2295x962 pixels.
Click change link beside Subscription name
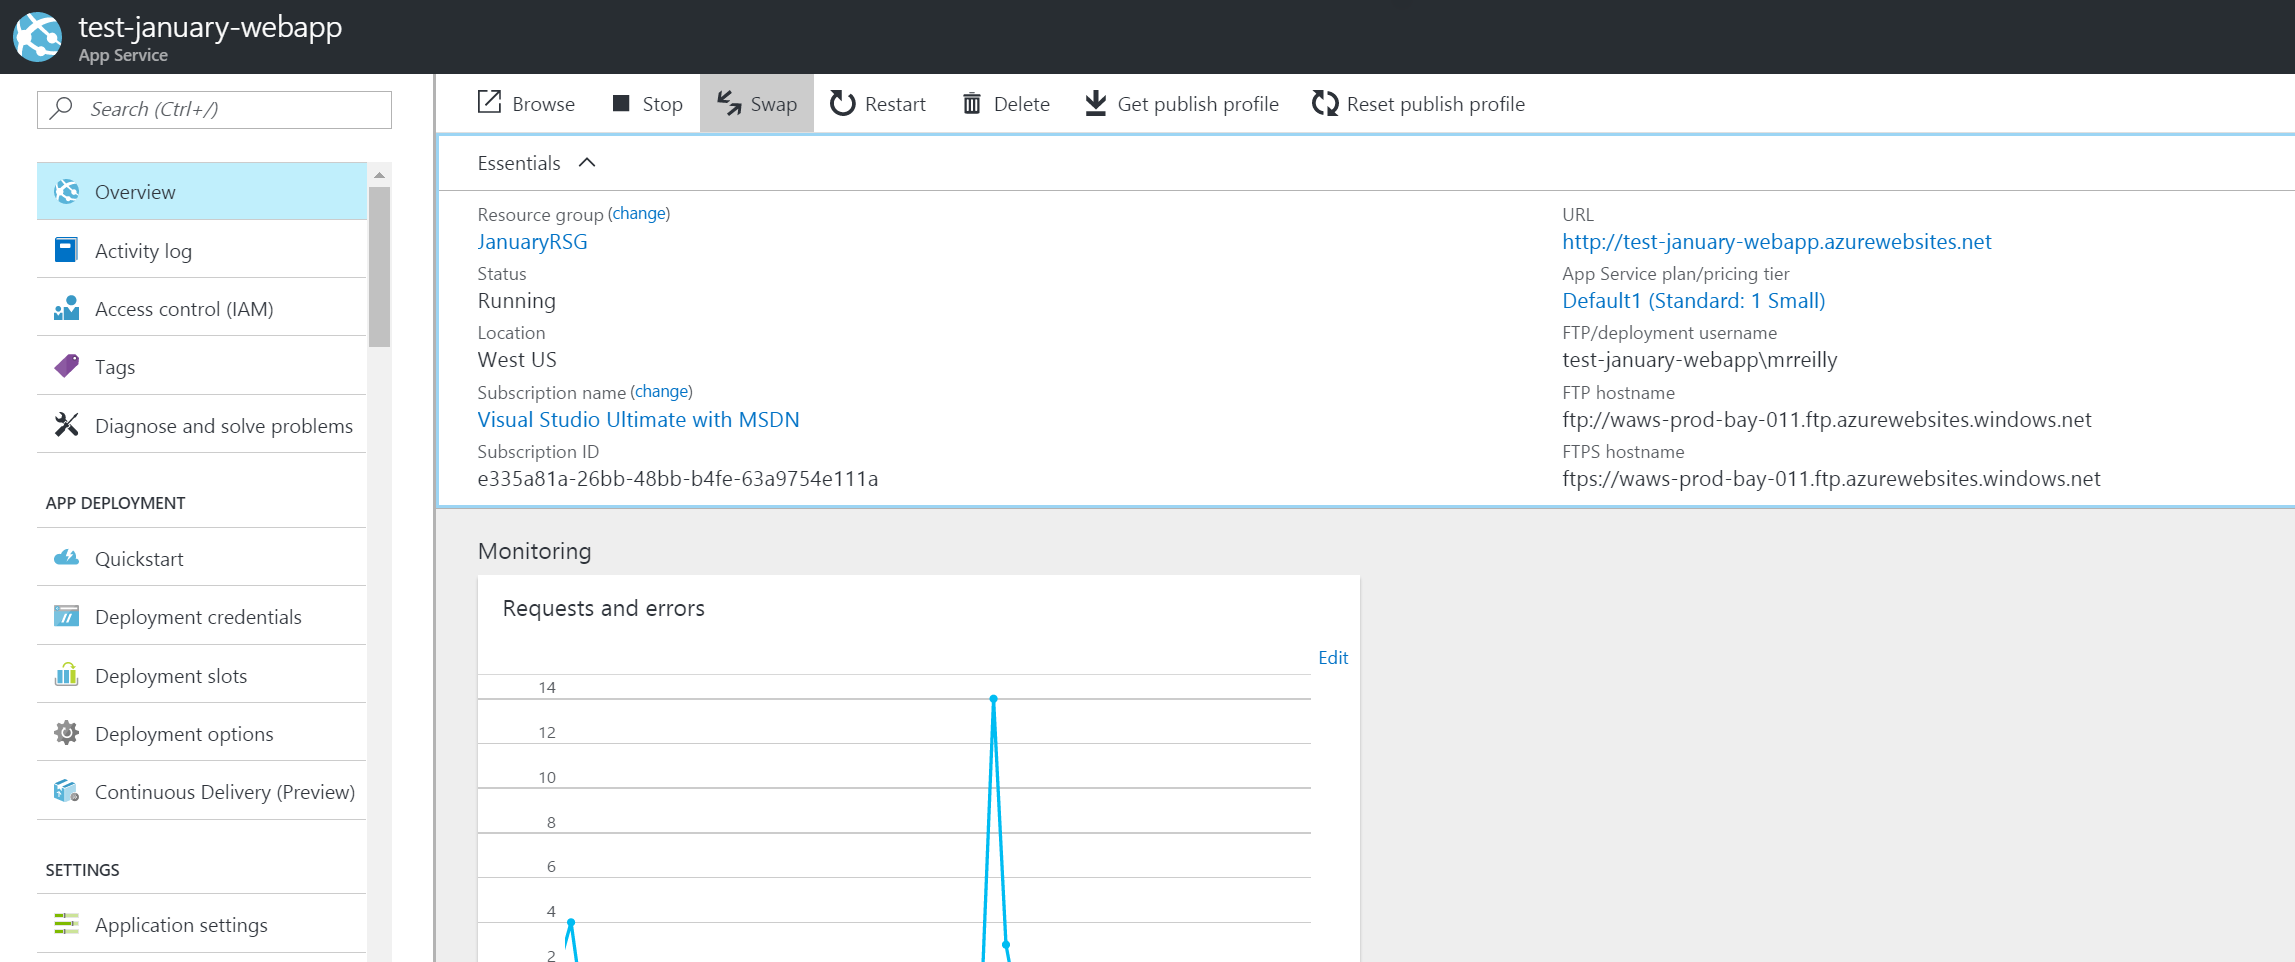661,391
